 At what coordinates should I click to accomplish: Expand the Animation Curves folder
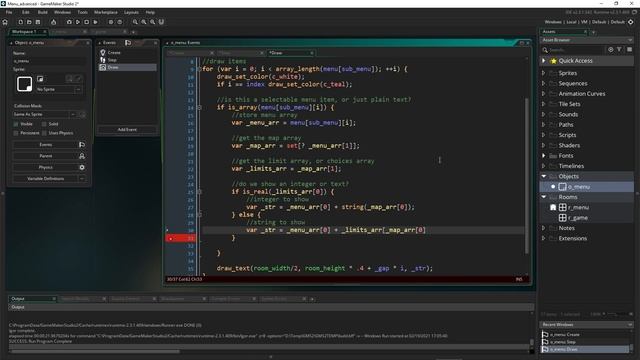[x=543, y=94]
